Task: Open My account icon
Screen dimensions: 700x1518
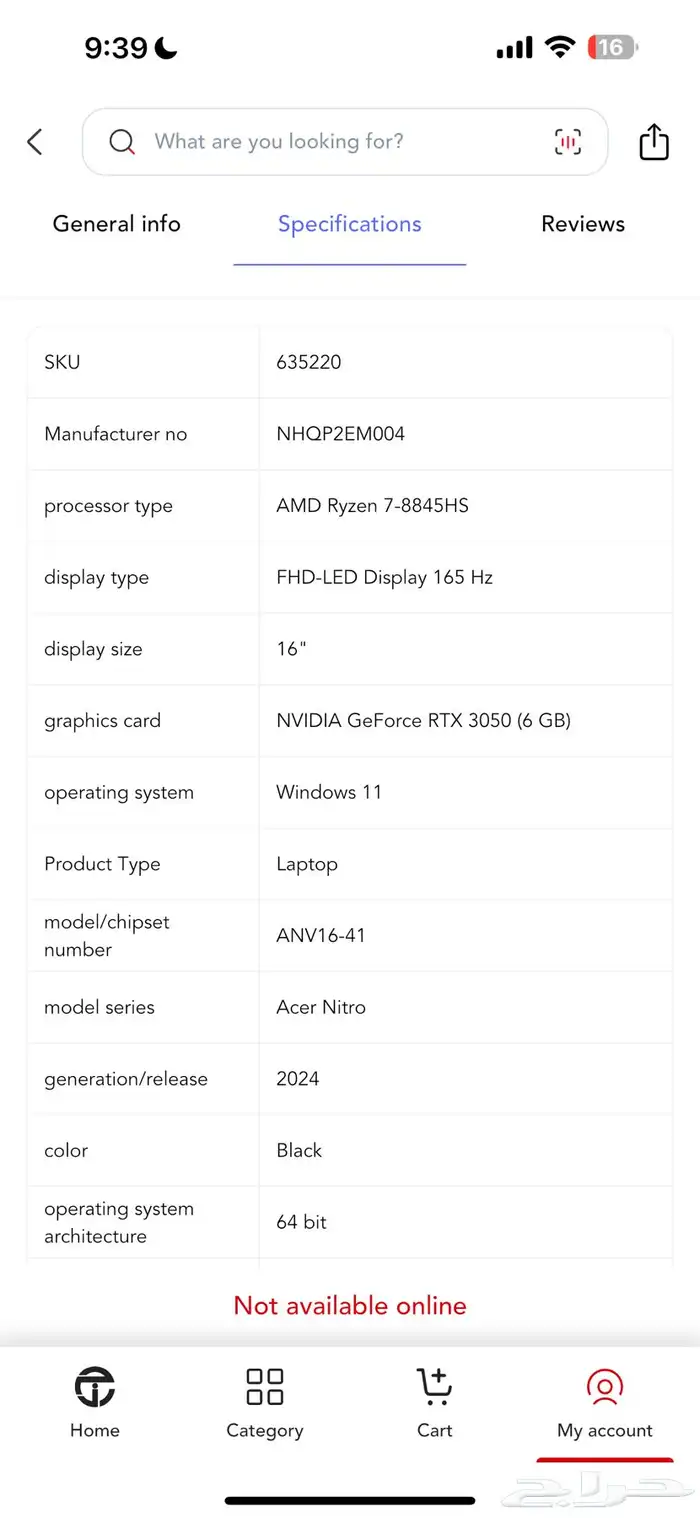Action: (x=604, y=1402)
